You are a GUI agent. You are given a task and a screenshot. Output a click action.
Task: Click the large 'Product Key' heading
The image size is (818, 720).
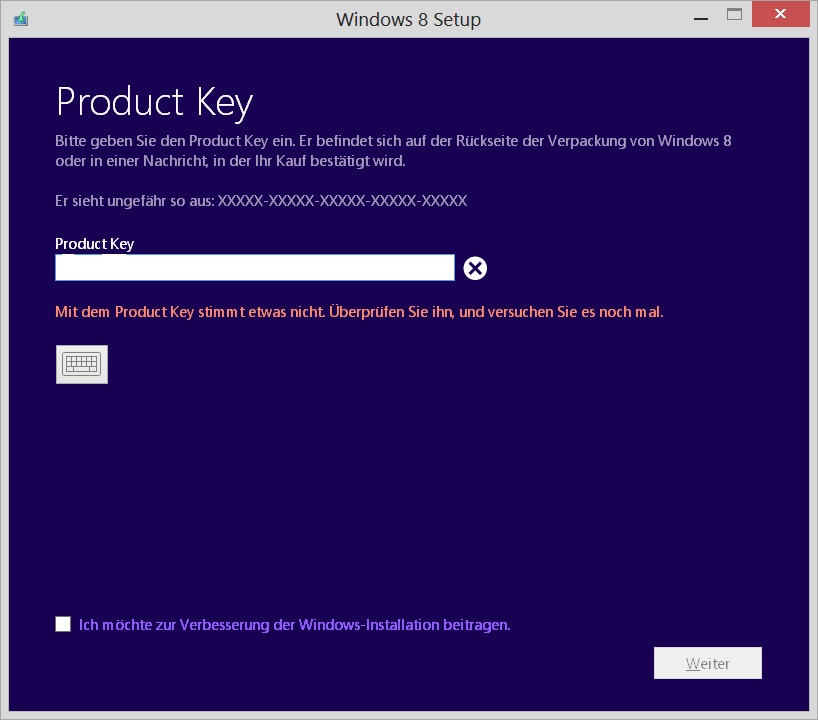point(154,103)
